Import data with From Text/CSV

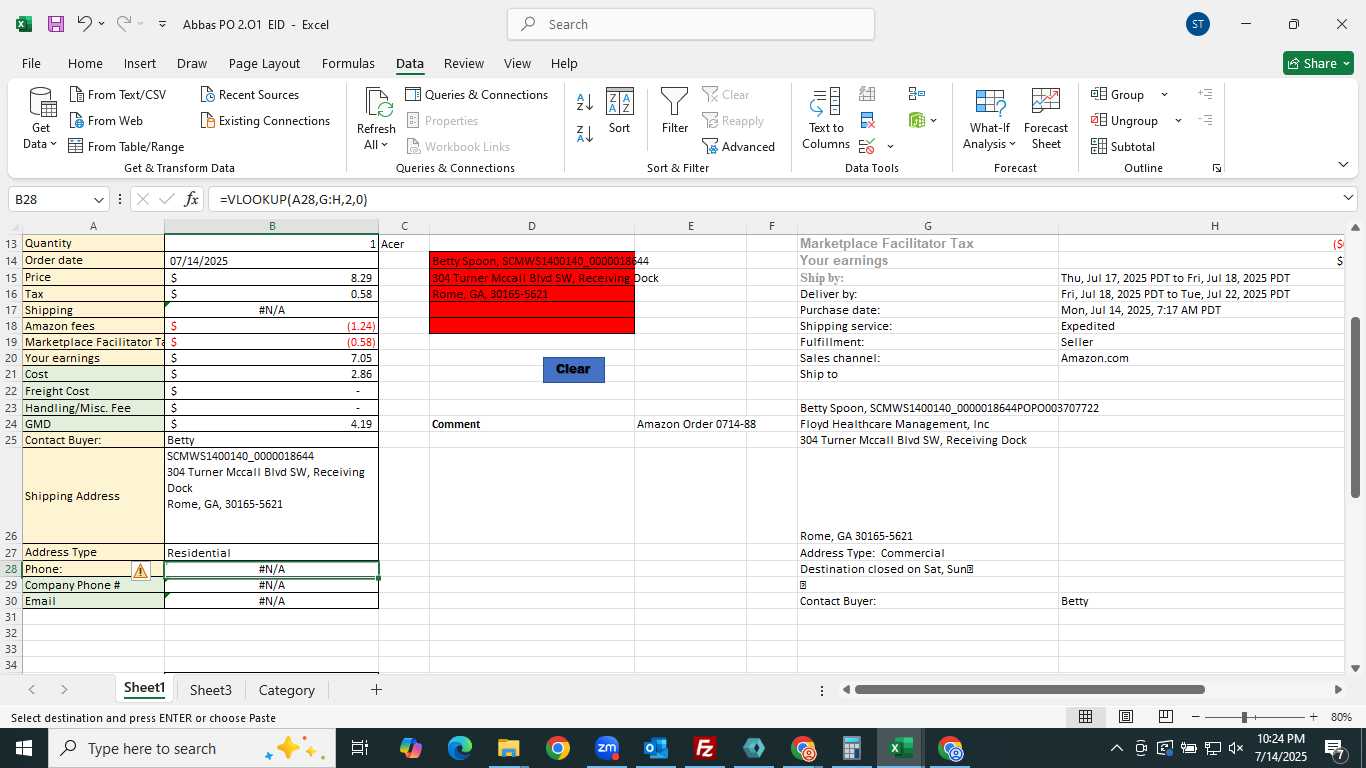[x=118, y=95]
